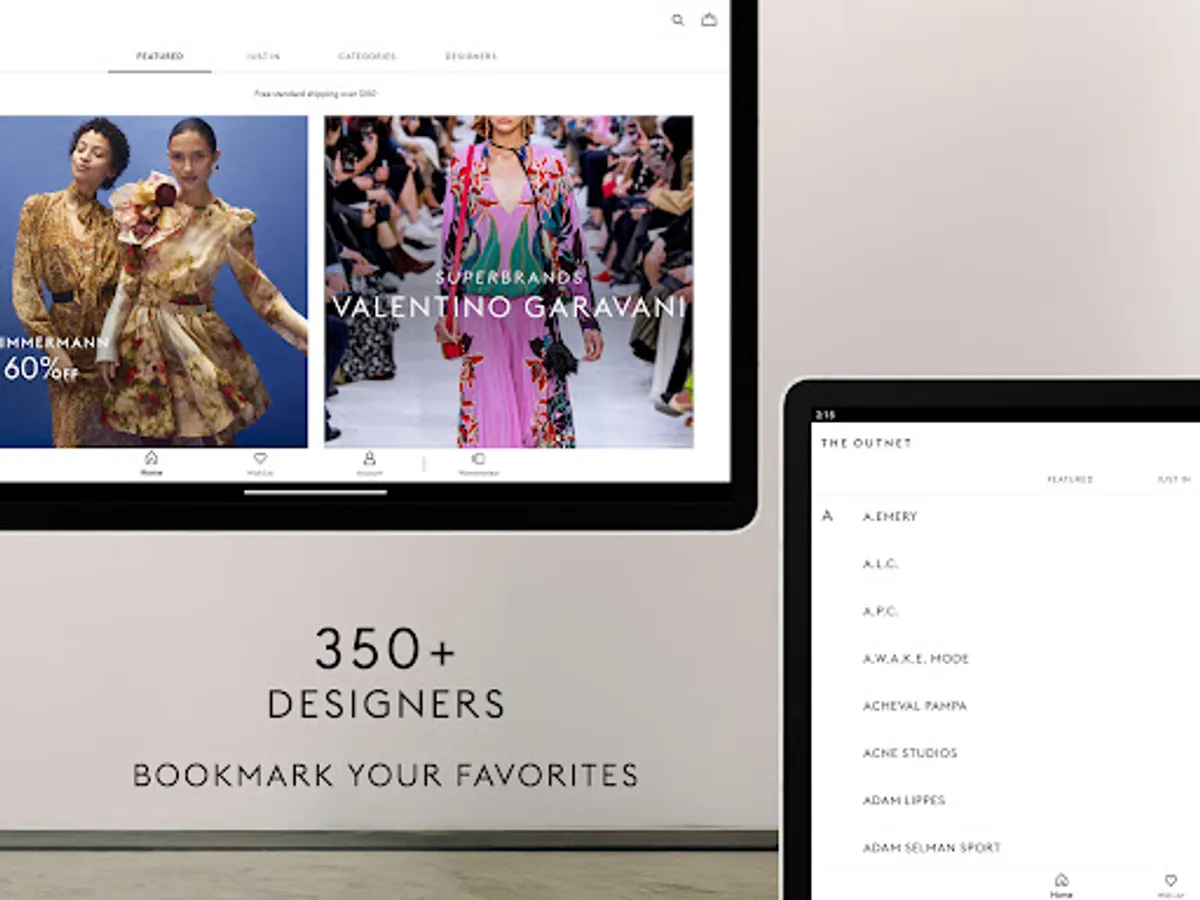1200x900 pixels.
Task: Select designer Acheval Pampa
Action: pos(914,706)
